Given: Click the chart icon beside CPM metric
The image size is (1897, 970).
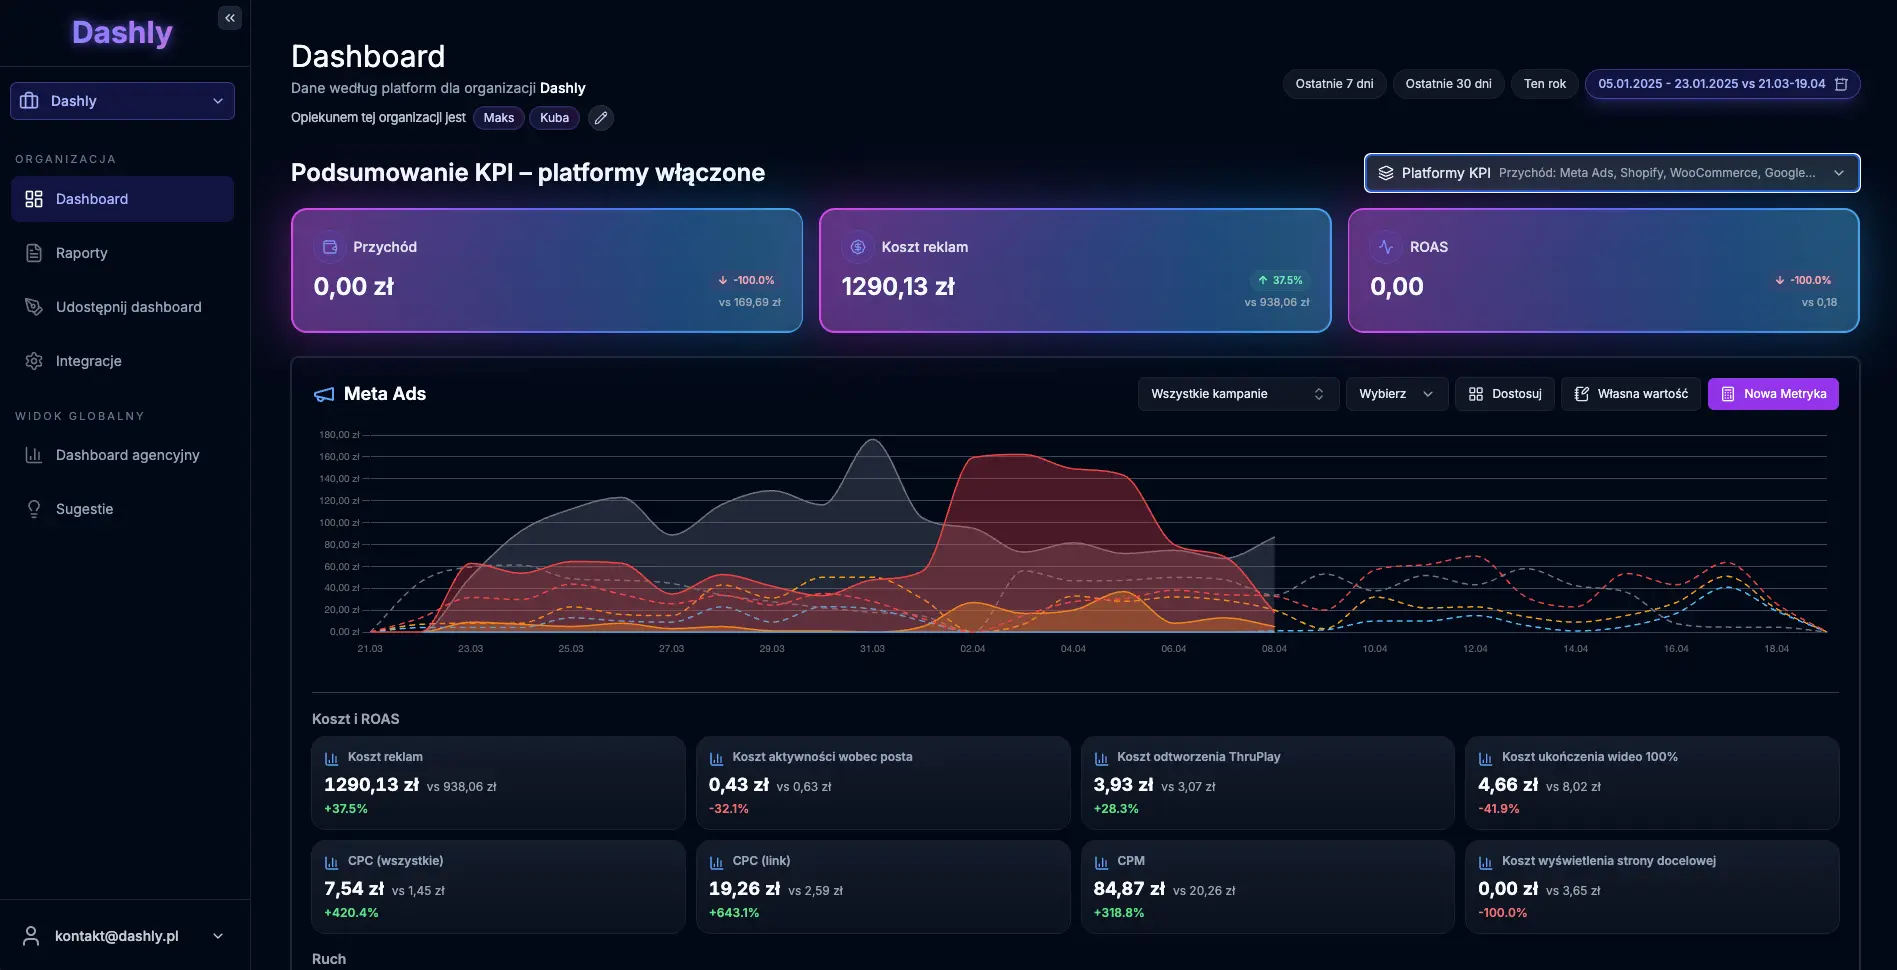Looking at the screenshot, I should point(1101,862).
